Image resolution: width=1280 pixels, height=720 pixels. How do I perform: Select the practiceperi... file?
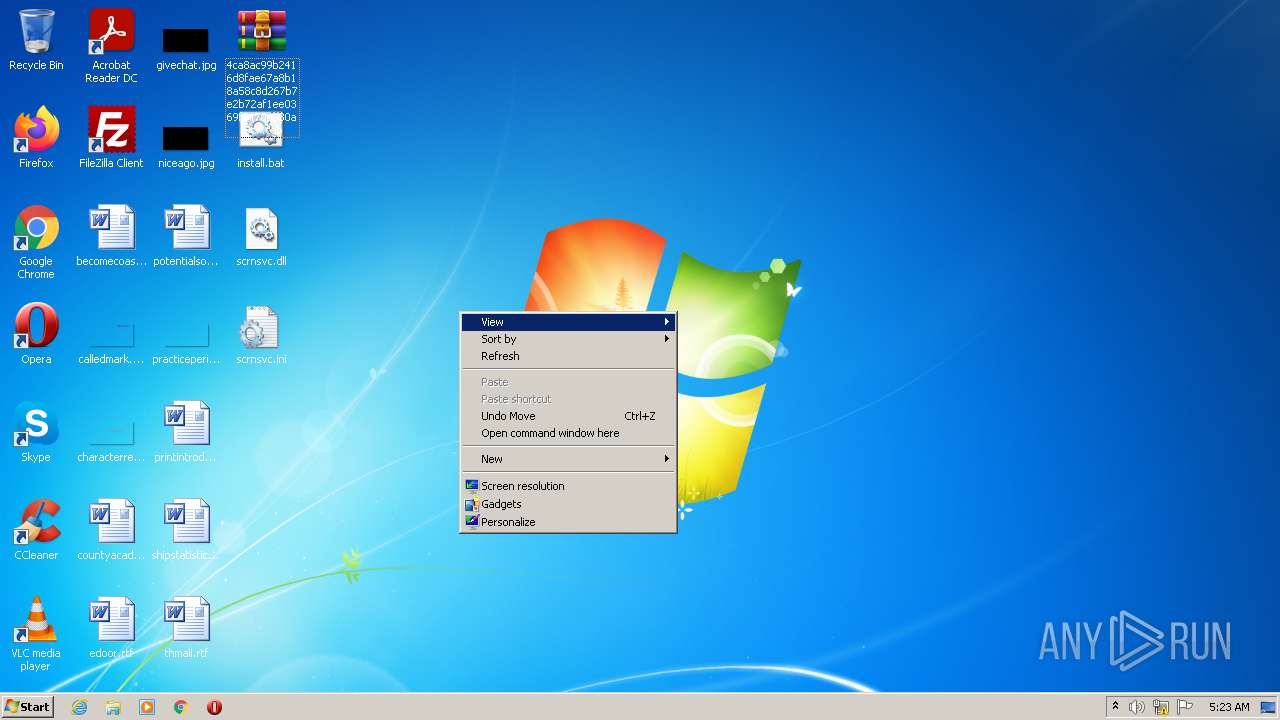[x=186, y=343]
